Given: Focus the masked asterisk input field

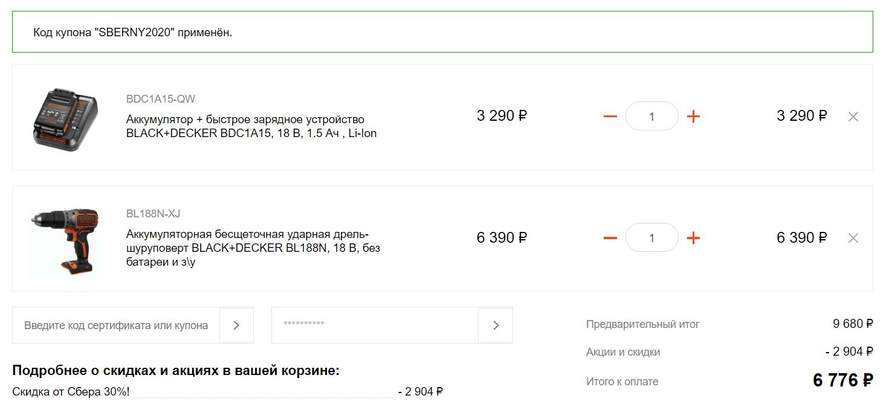Looking at the screenshot, I should [x=375, y=325].
